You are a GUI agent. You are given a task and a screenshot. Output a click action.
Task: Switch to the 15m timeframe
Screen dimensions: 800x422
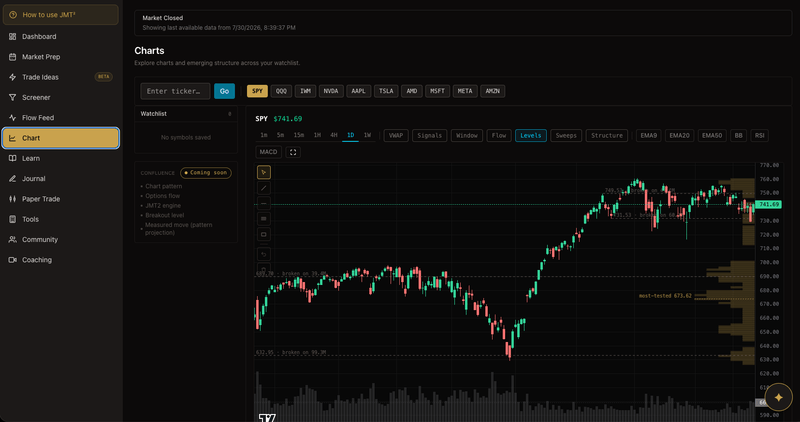coord(299,135)
